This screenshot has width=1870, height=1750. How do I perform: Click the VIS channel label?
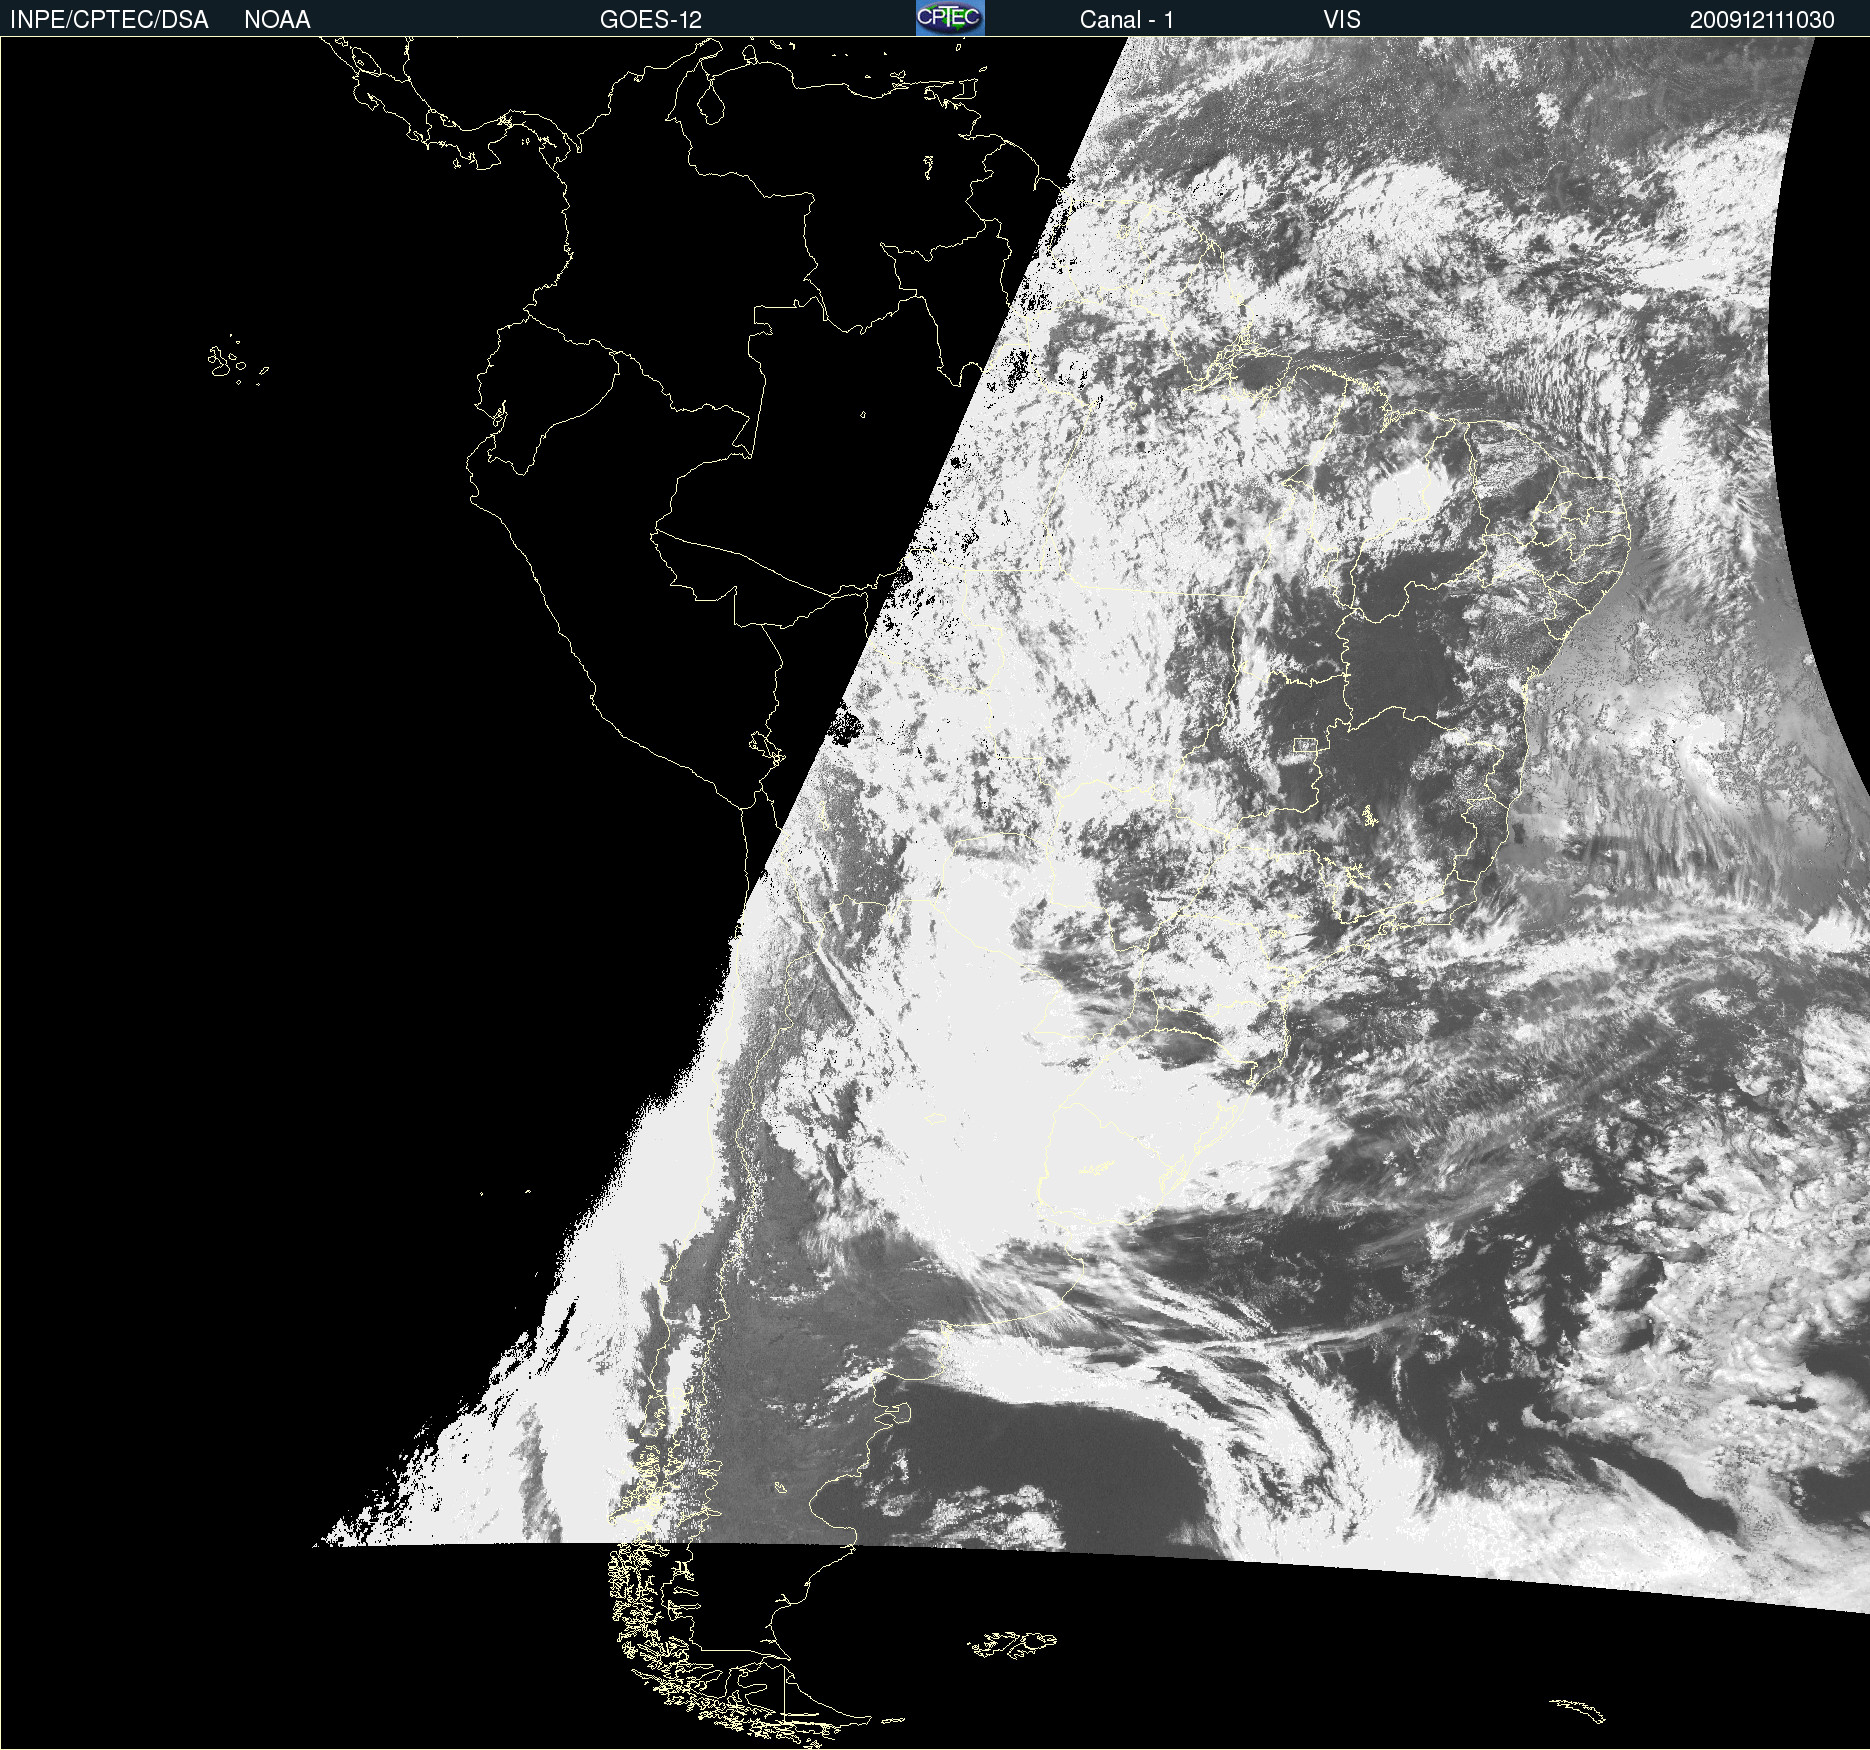pyautogui.click(x=1342, y=20)
